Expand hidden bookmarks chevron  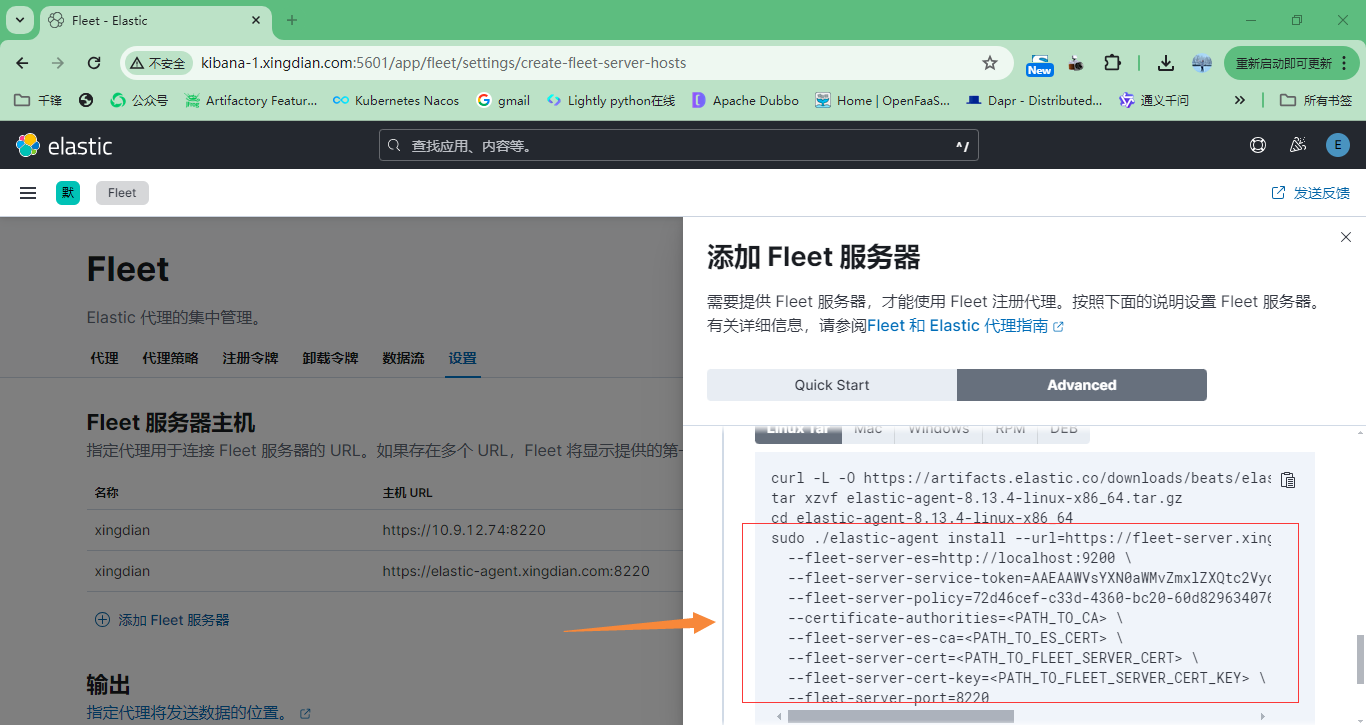coord(1240,100)
